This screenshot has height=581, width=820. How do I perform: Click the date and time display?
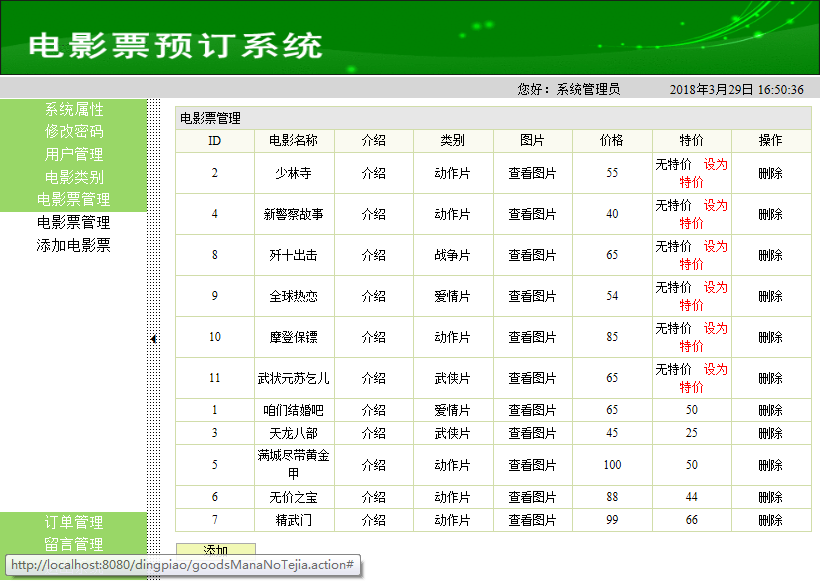736,89
